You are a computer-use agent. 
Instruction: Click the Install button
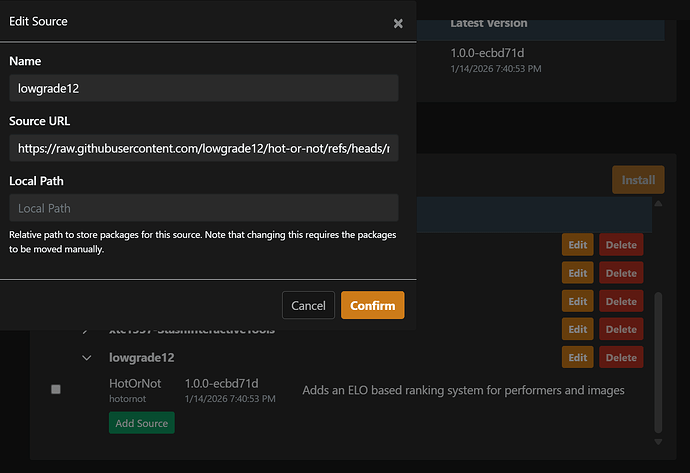638,180
